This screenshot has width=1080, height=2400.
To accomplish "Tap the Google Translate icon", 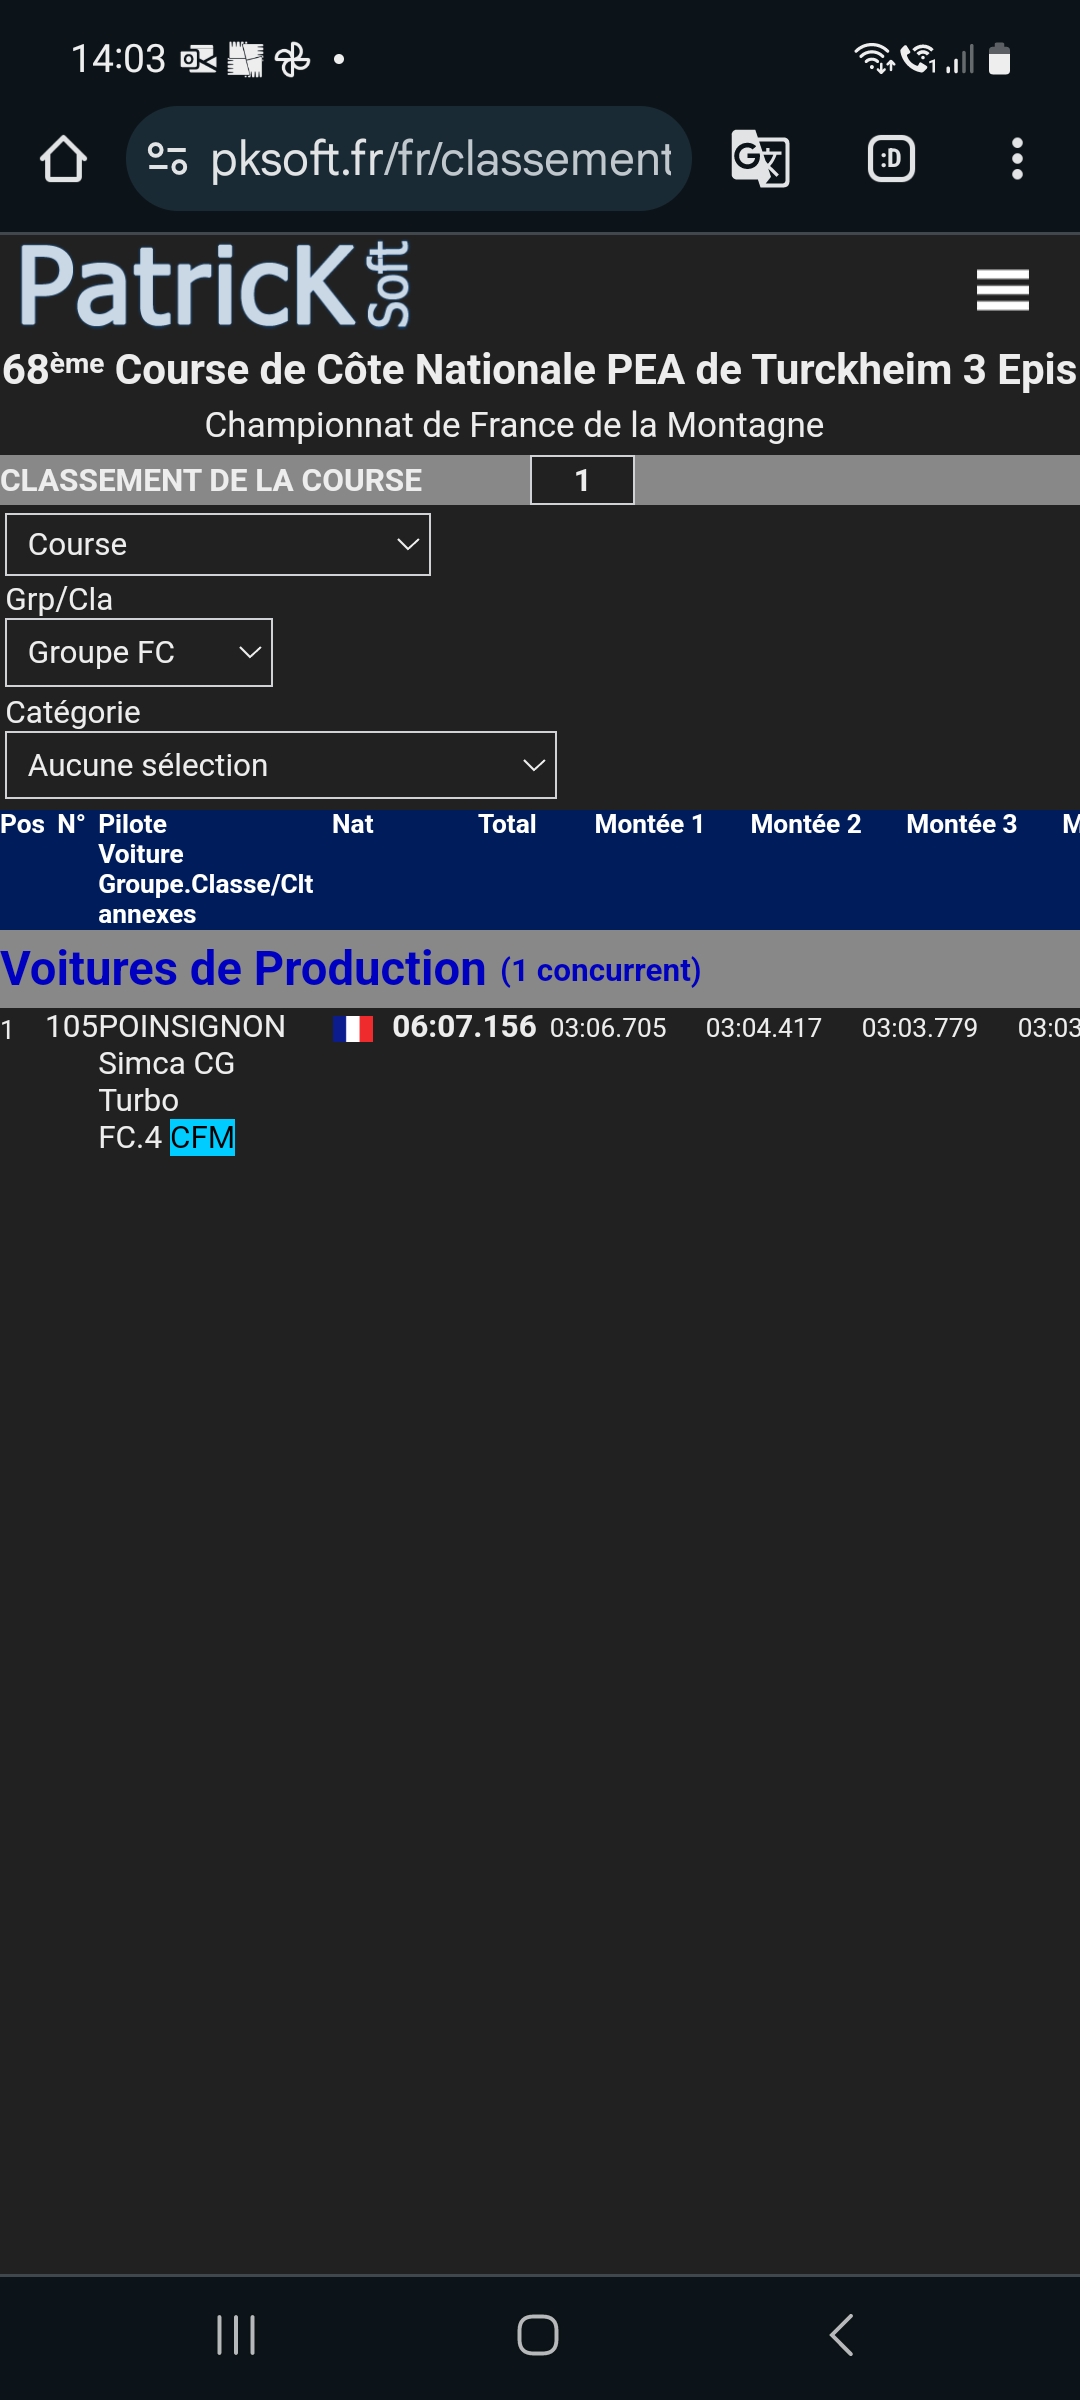I will tap(760, 159).
